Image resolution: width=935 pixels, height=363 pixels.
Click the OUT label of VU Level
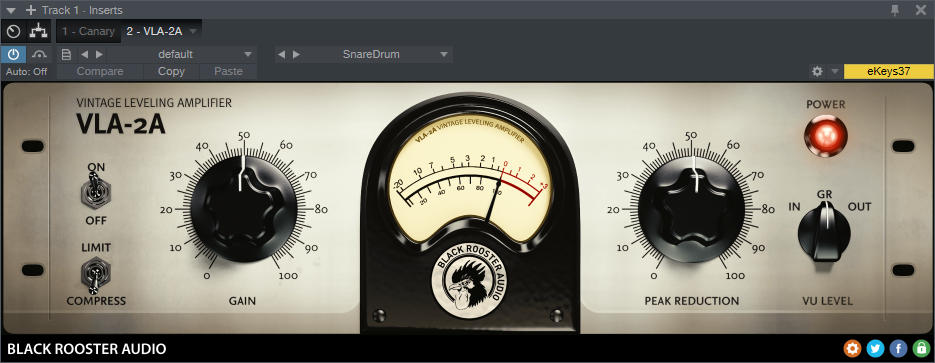[x=859, y=207]
